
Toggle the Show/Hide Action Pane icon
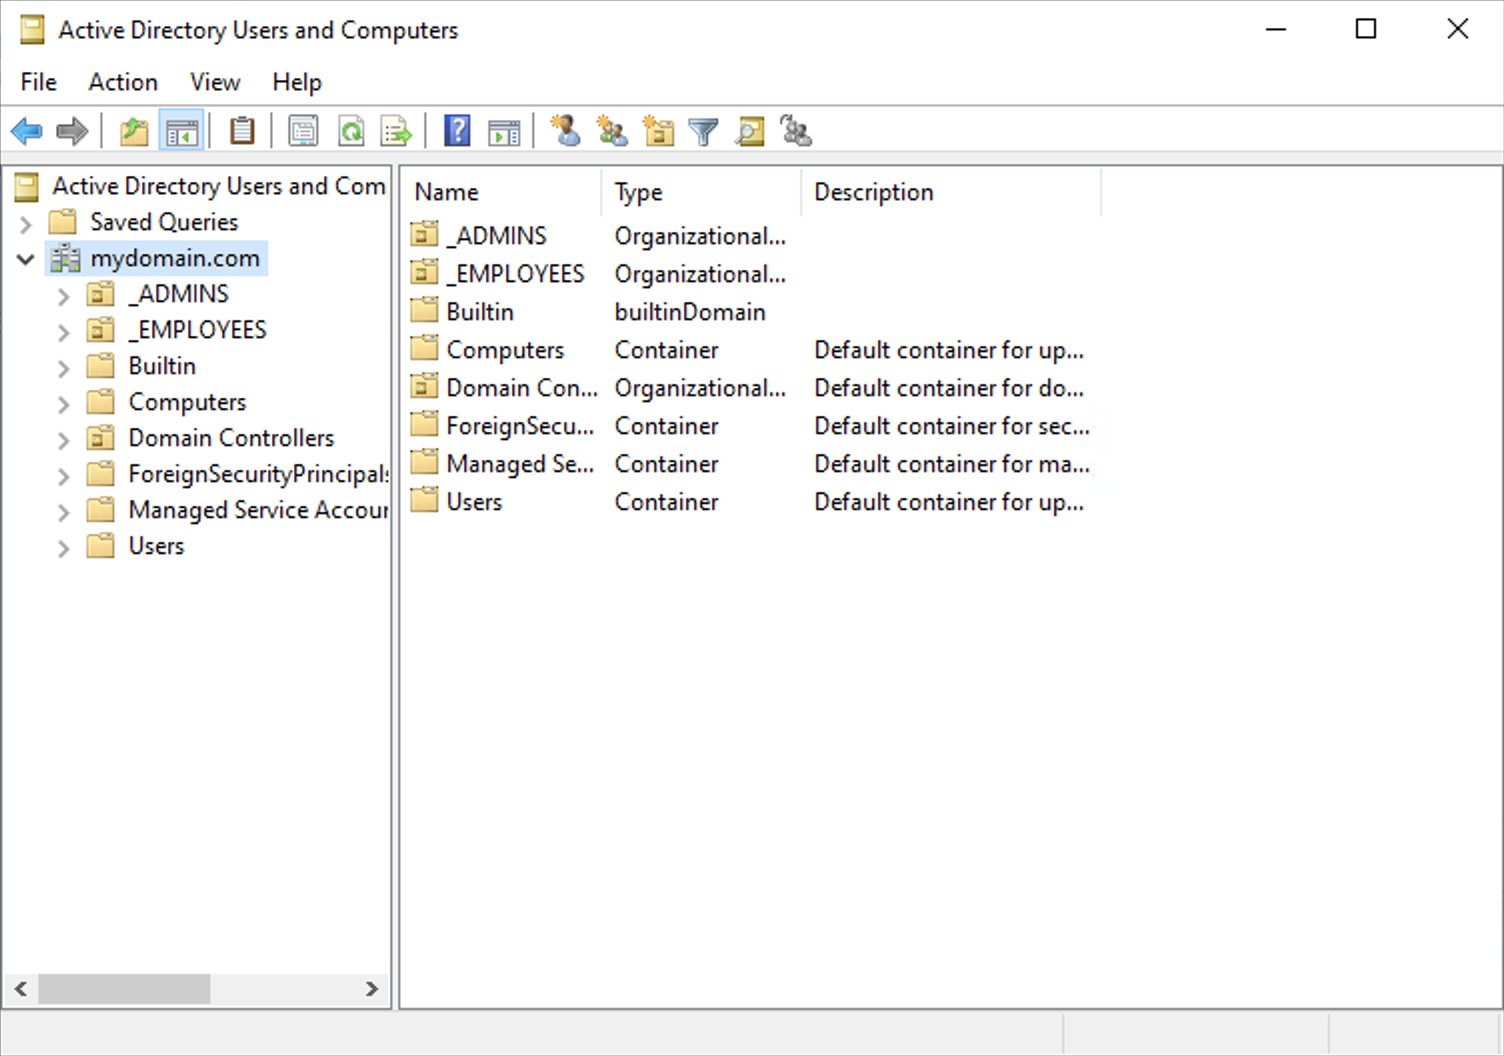(504, 131)
